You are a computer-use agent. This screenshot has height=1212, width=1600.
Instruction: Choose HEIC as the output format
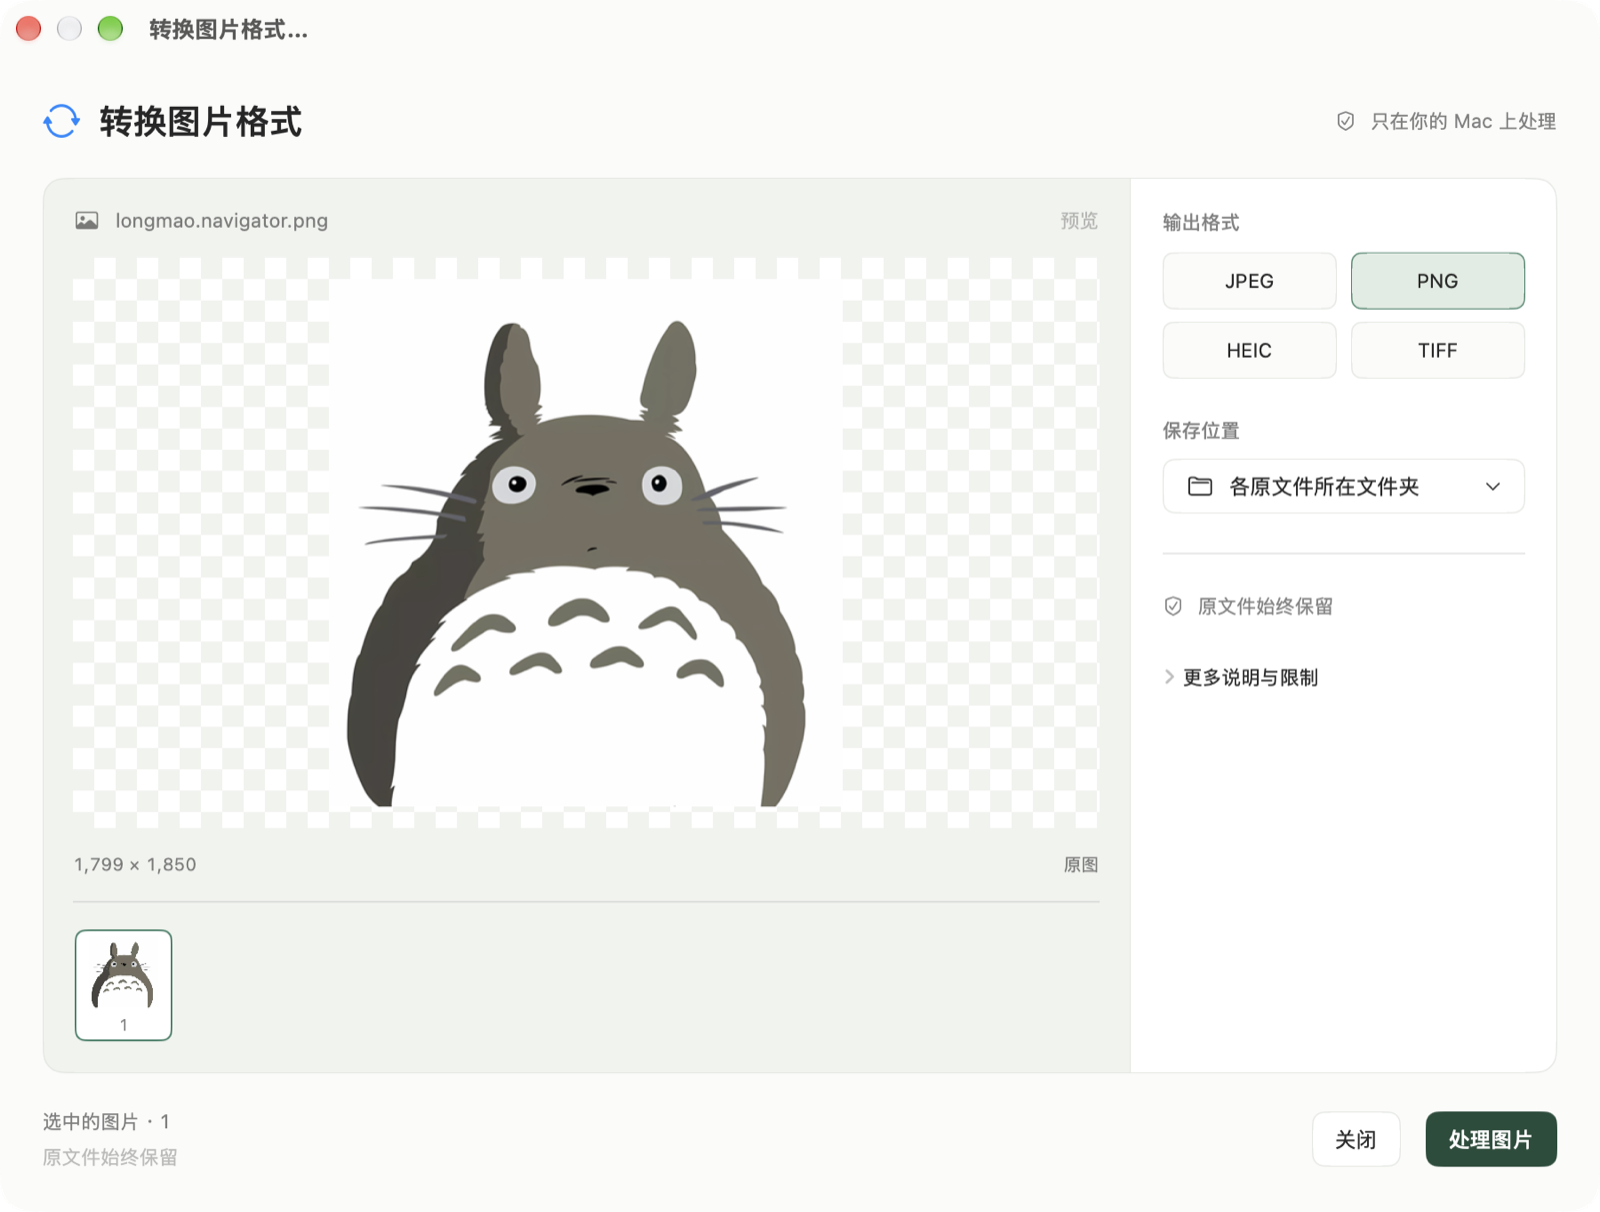[x=1249, y=350]
